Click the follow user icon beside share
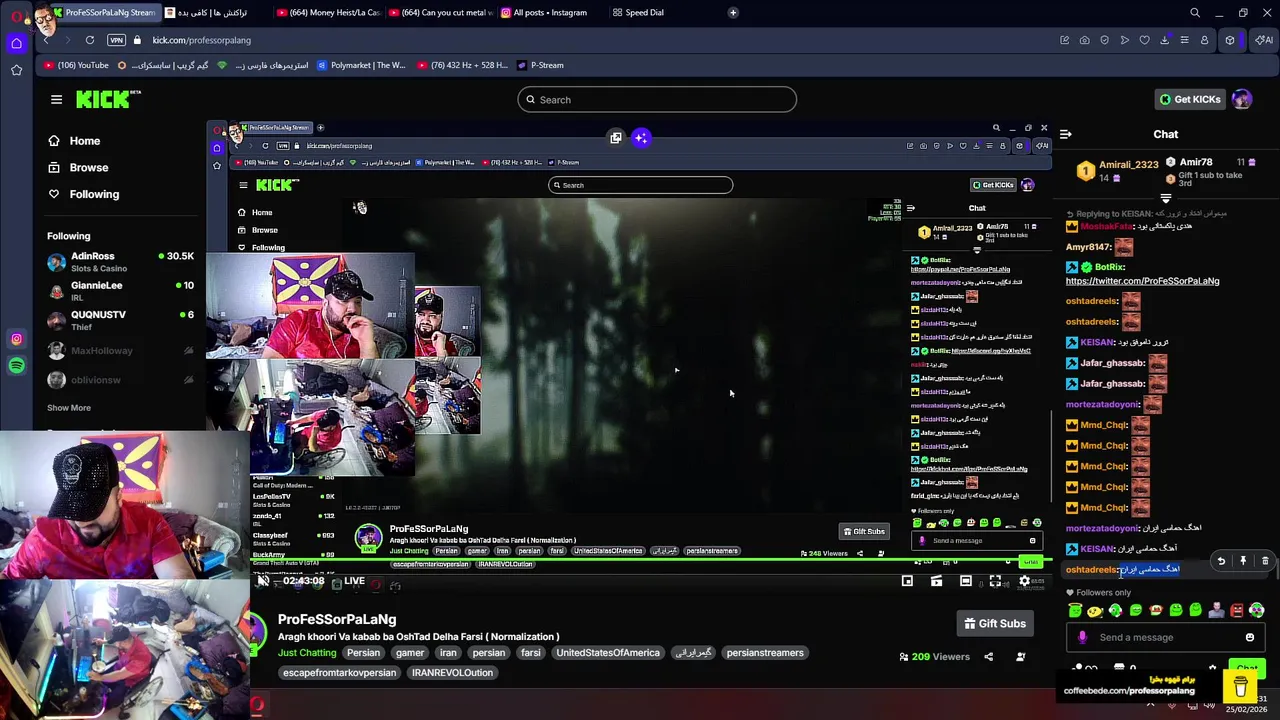Viewport: 1280px width, 720px height. pos(1020,657)
